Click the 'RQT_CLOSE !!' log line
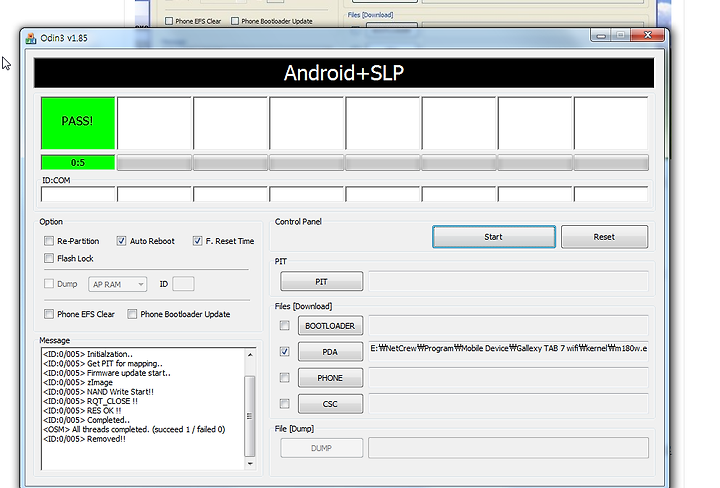Image resolution: width=720 pixels, height=488 pixels. [90, 401]
